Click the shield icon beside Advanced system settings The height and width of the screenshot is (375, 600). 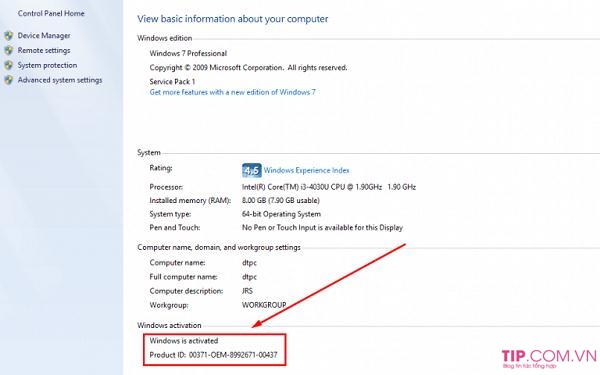(x=8, y=80)
